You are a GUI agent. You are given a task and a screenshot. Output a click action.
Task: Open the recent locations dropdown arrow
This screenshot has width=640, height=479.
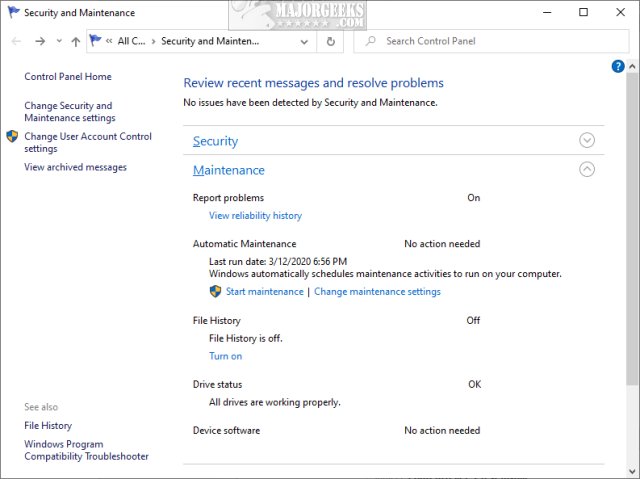[x=59, y=41]
